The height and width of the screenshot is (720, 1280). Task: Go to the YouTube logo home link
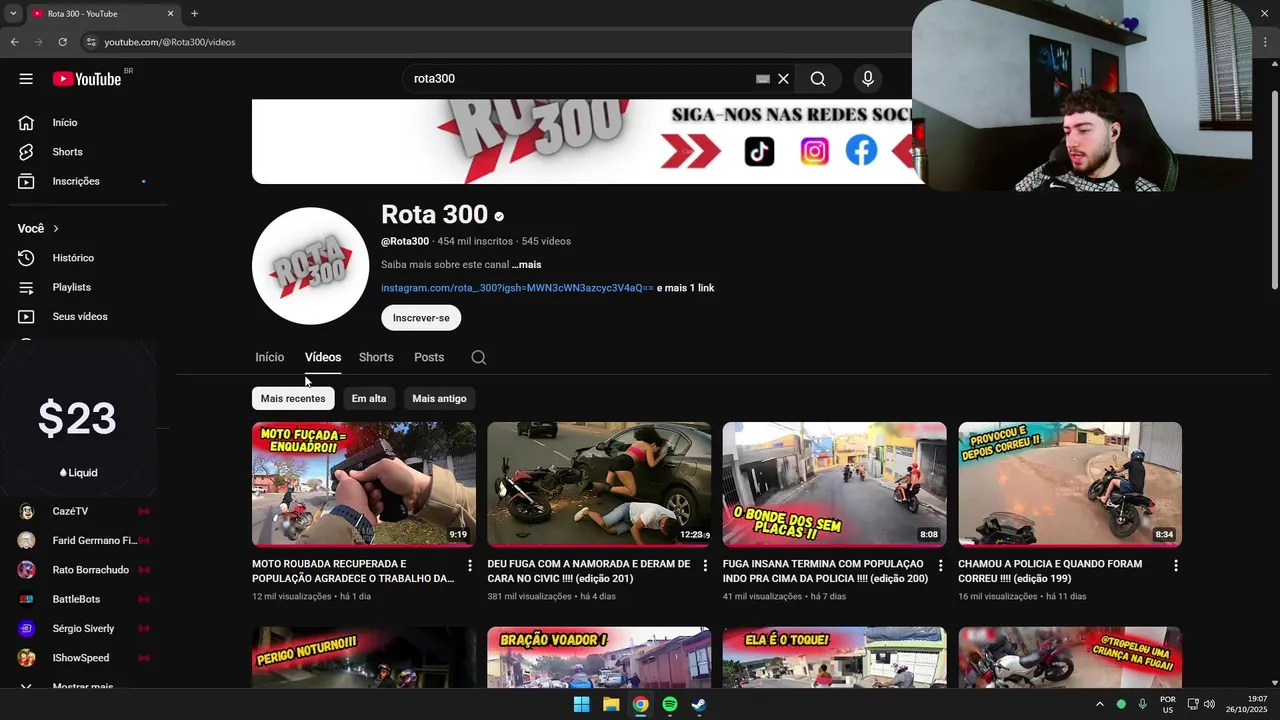(87, 79)
